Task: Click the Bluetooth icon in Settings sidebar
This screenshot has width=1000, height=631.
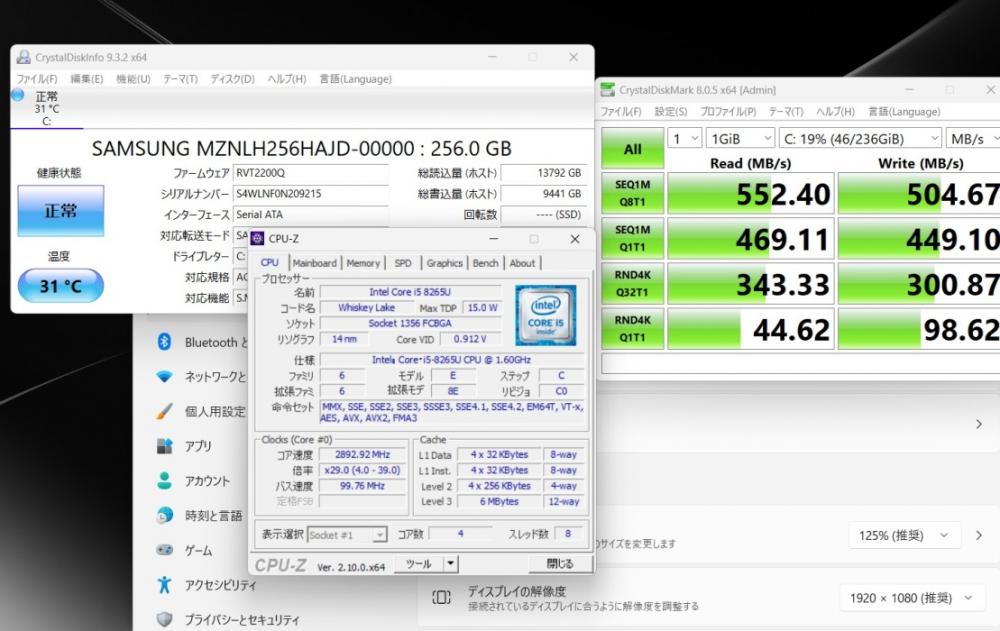Action: (164, 342)
